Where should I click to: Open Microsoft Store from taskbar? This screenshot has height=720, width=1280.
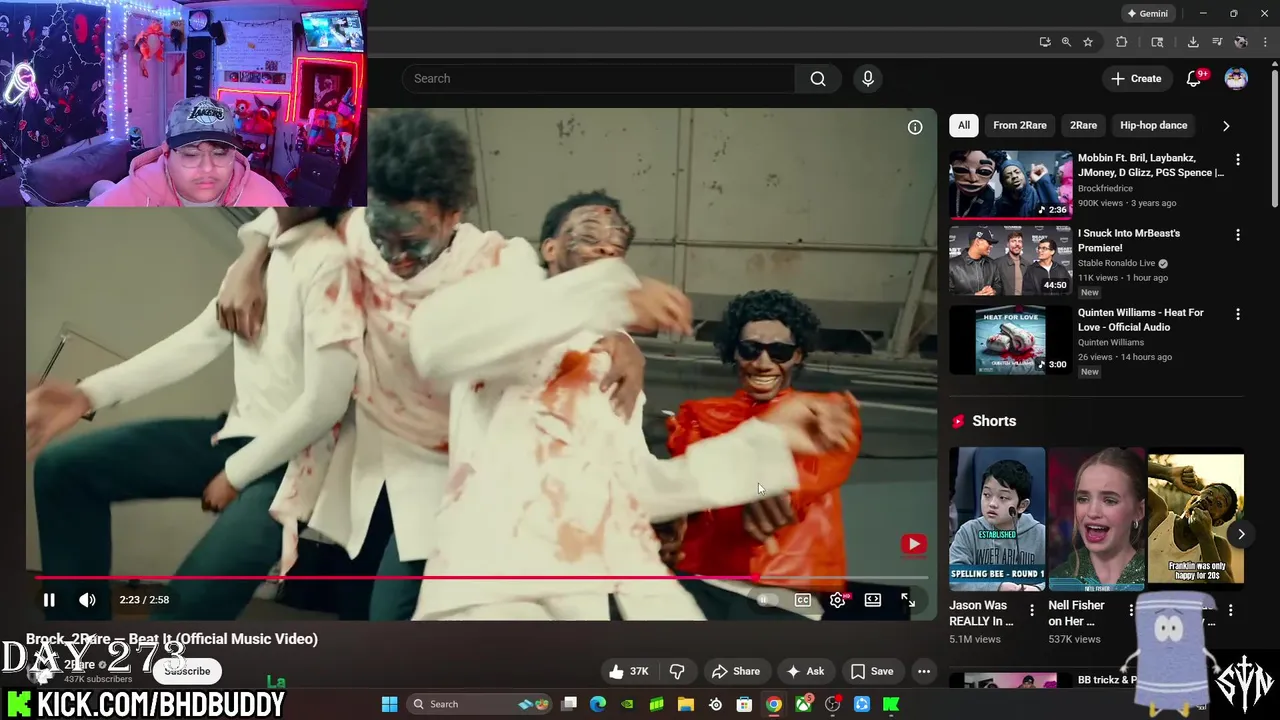(x=744, y=704)
